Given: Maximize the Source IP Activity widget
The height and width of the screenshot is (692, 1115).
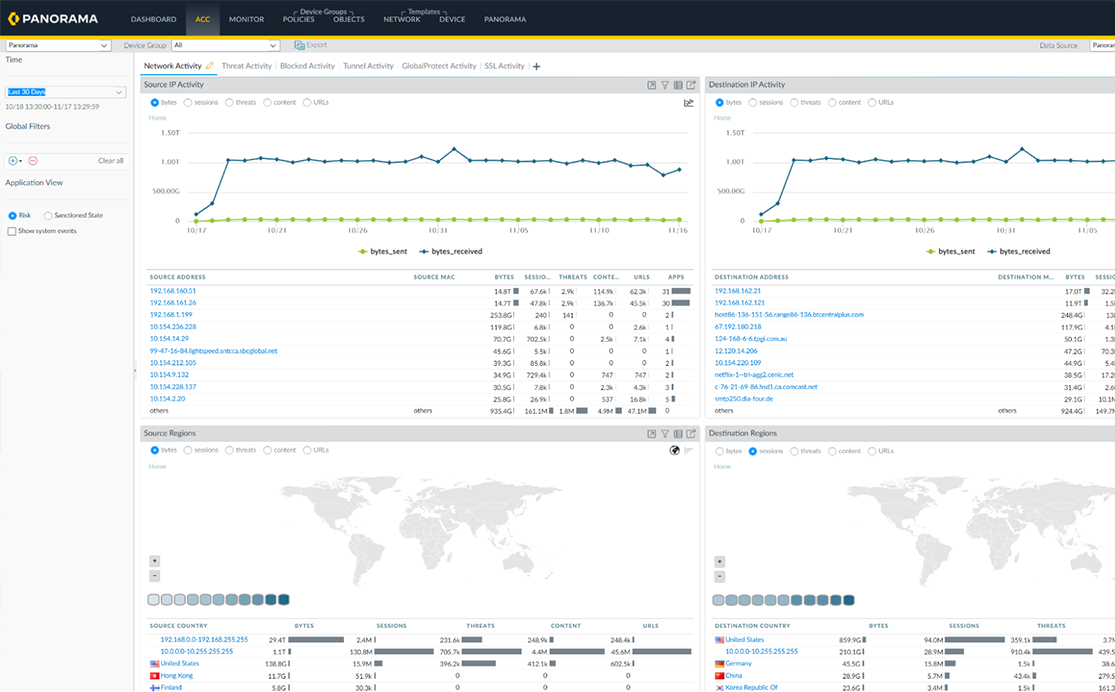Looking at the screenshot, I should 651,84.
